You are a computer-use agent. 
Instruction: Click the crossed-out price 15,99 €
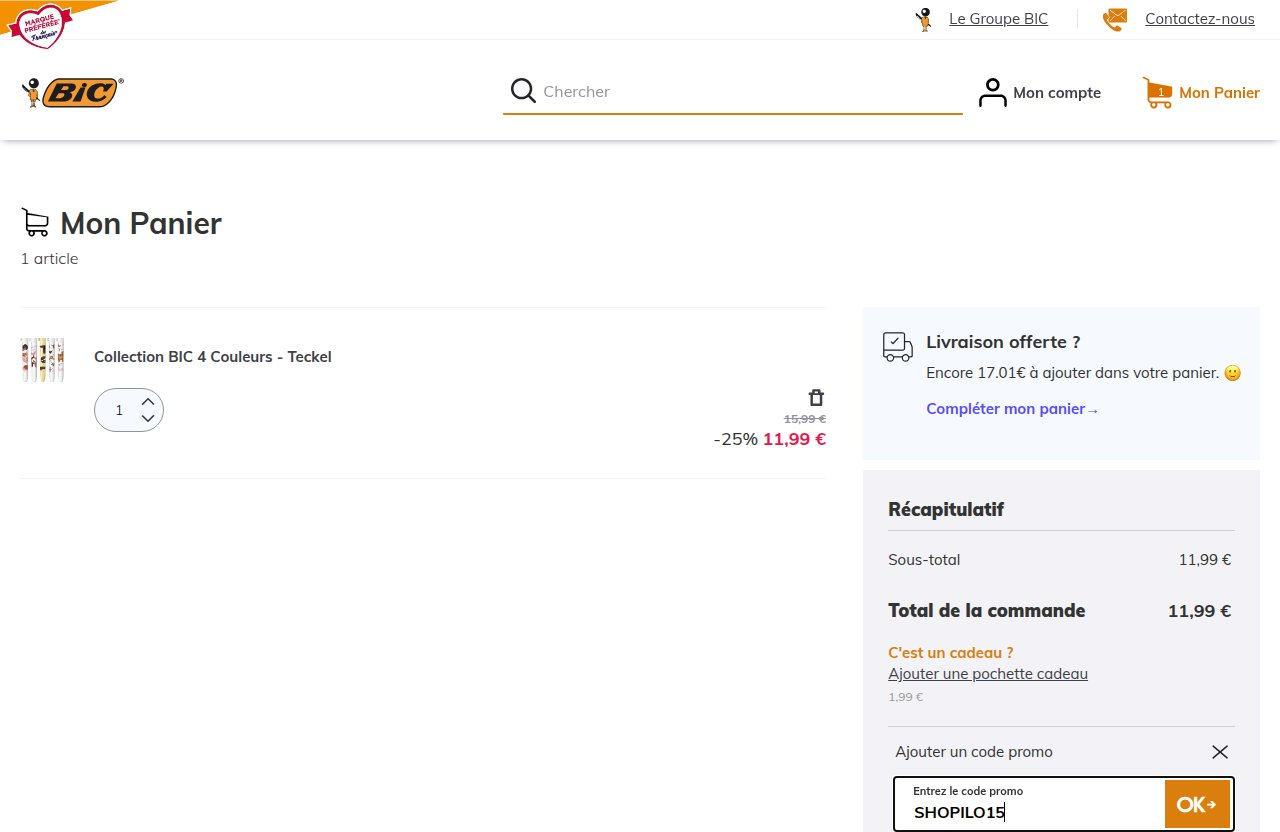pos(804,419)
